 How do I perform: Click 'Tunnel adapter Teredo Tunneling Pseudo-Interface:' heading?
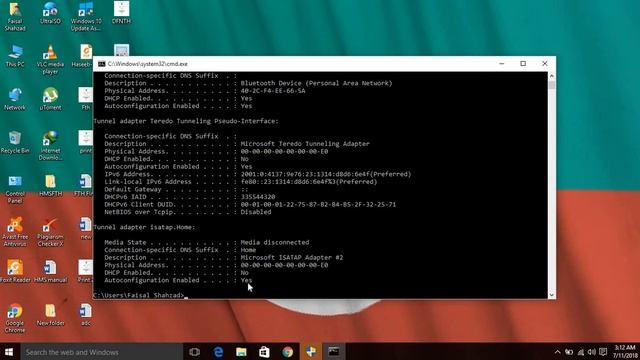pyautogui.click(x=186, y=121)
